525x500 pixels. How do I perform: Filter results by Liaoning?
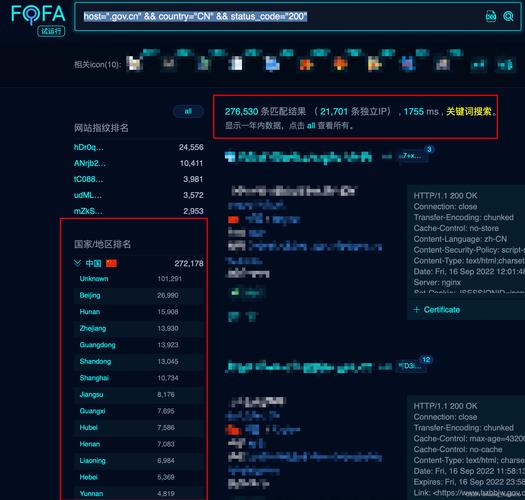coord(93,460)
